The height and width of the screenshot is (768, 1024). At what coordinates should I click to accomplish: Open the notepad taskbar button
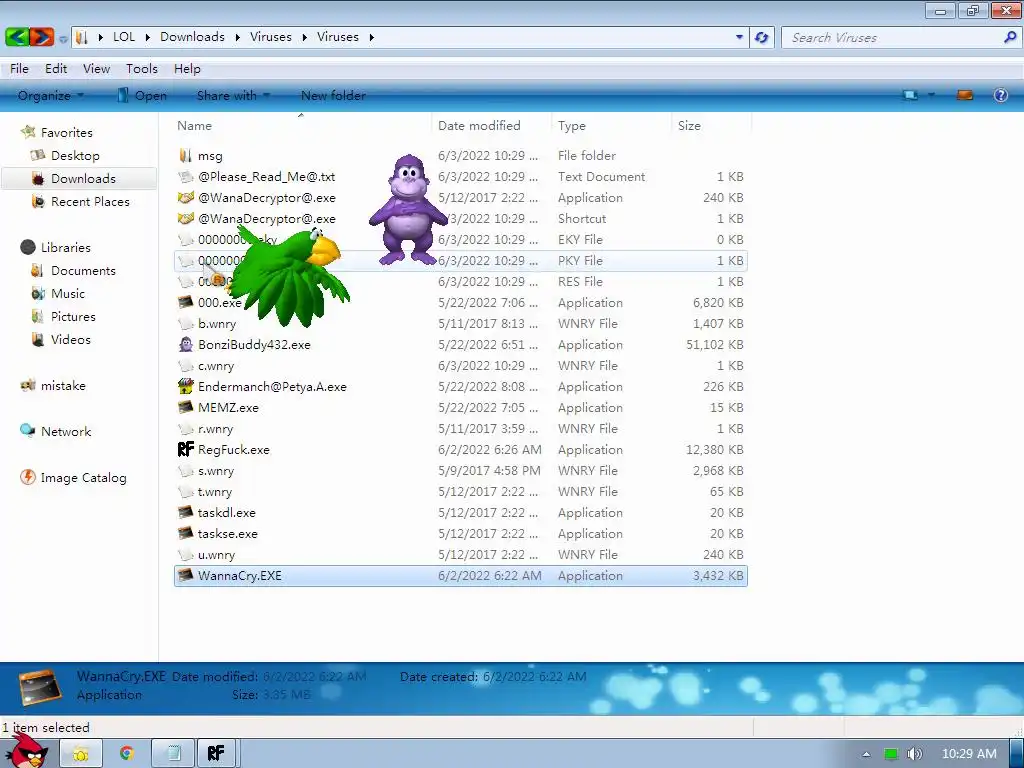pos(174,754)
